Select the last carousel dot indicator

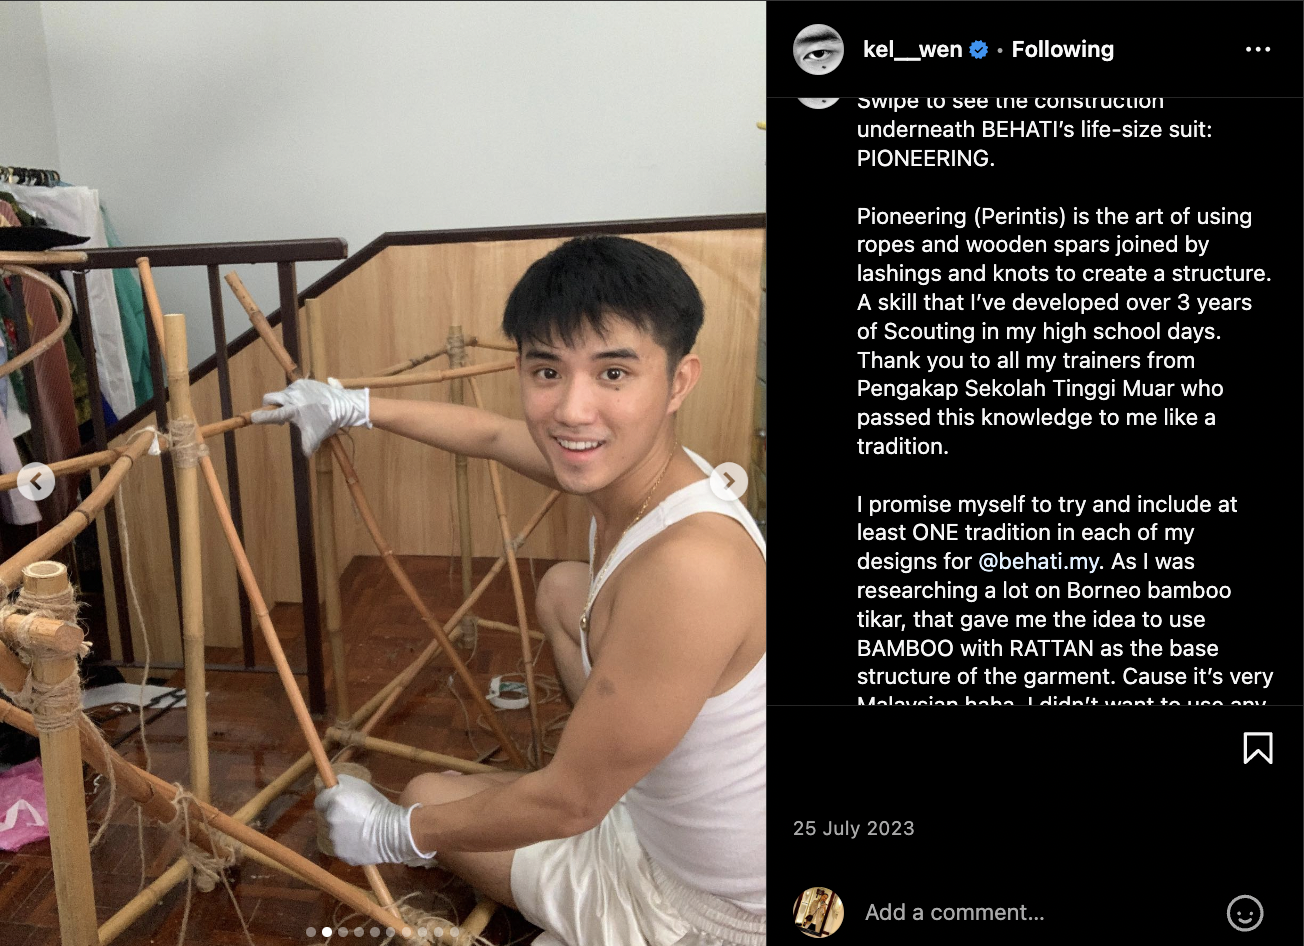454,932
